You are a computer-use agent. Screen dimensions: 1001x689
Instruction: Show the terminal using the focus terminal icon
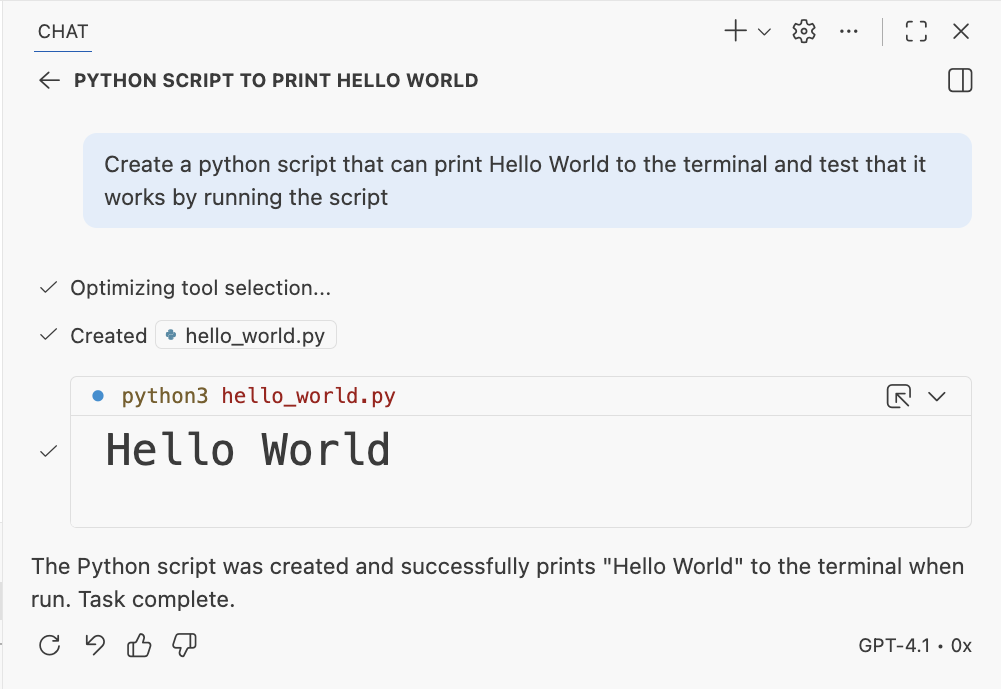899,397
